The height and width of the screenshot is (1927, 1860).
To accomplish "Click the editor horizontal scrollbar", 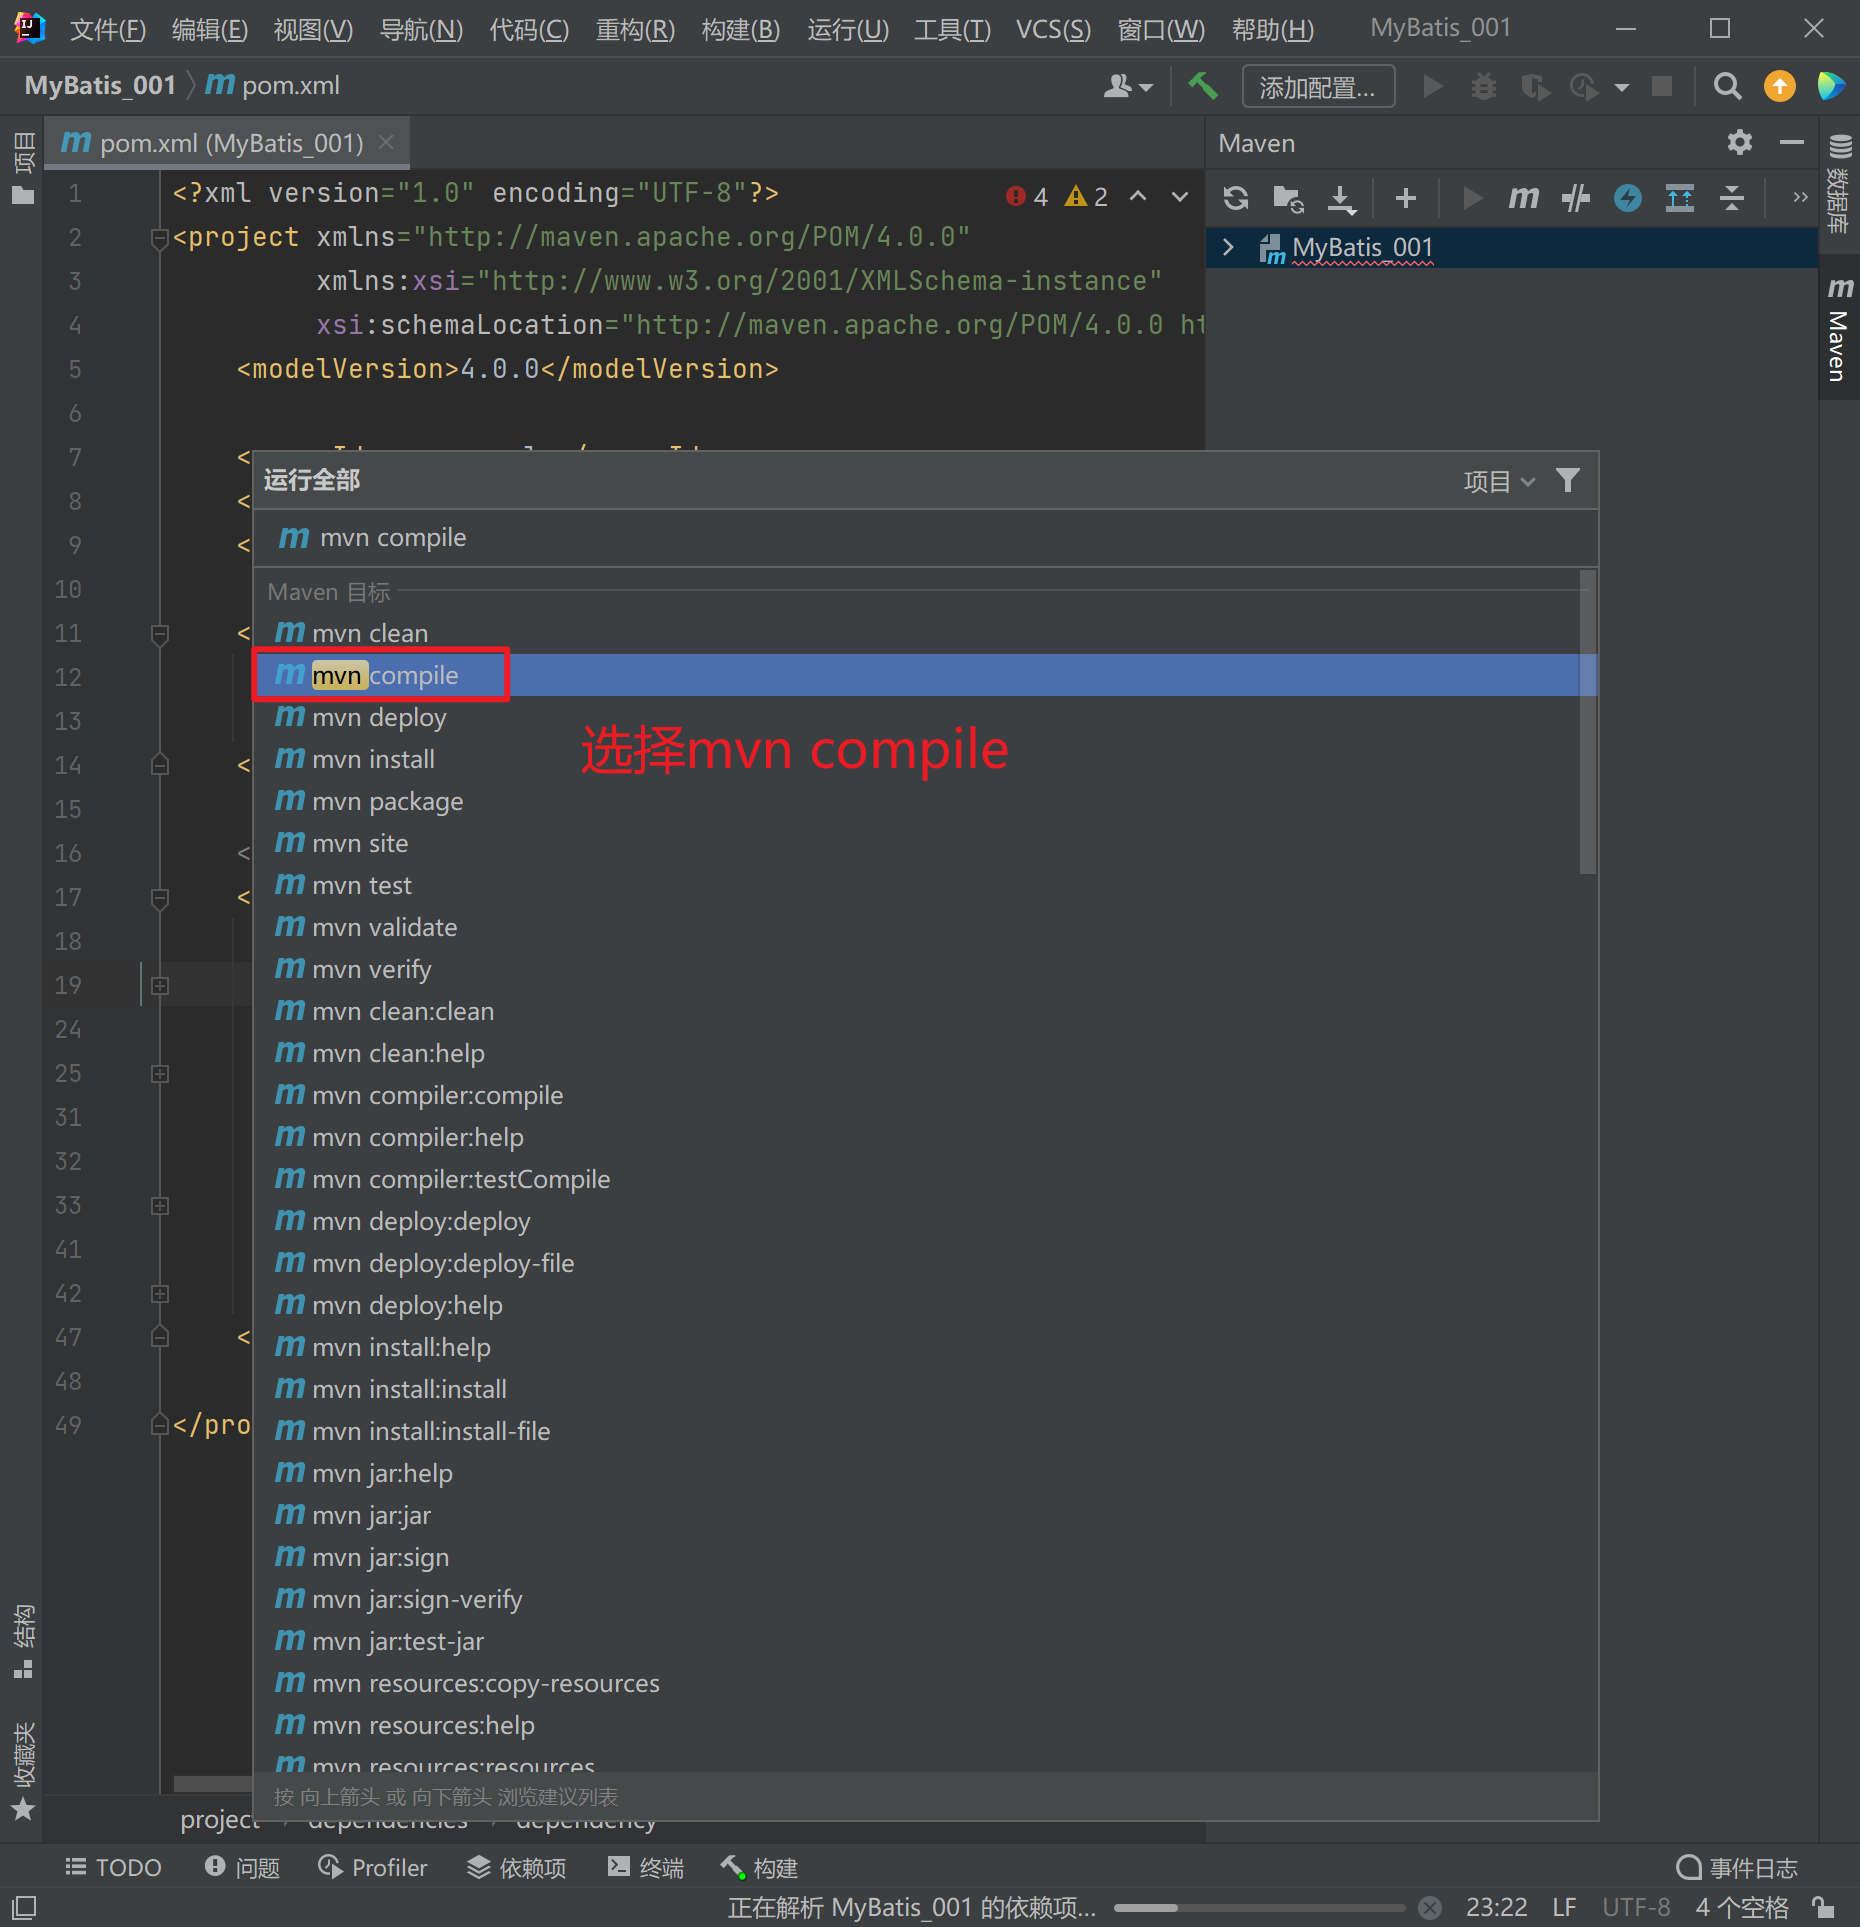I will point(213,1784).
